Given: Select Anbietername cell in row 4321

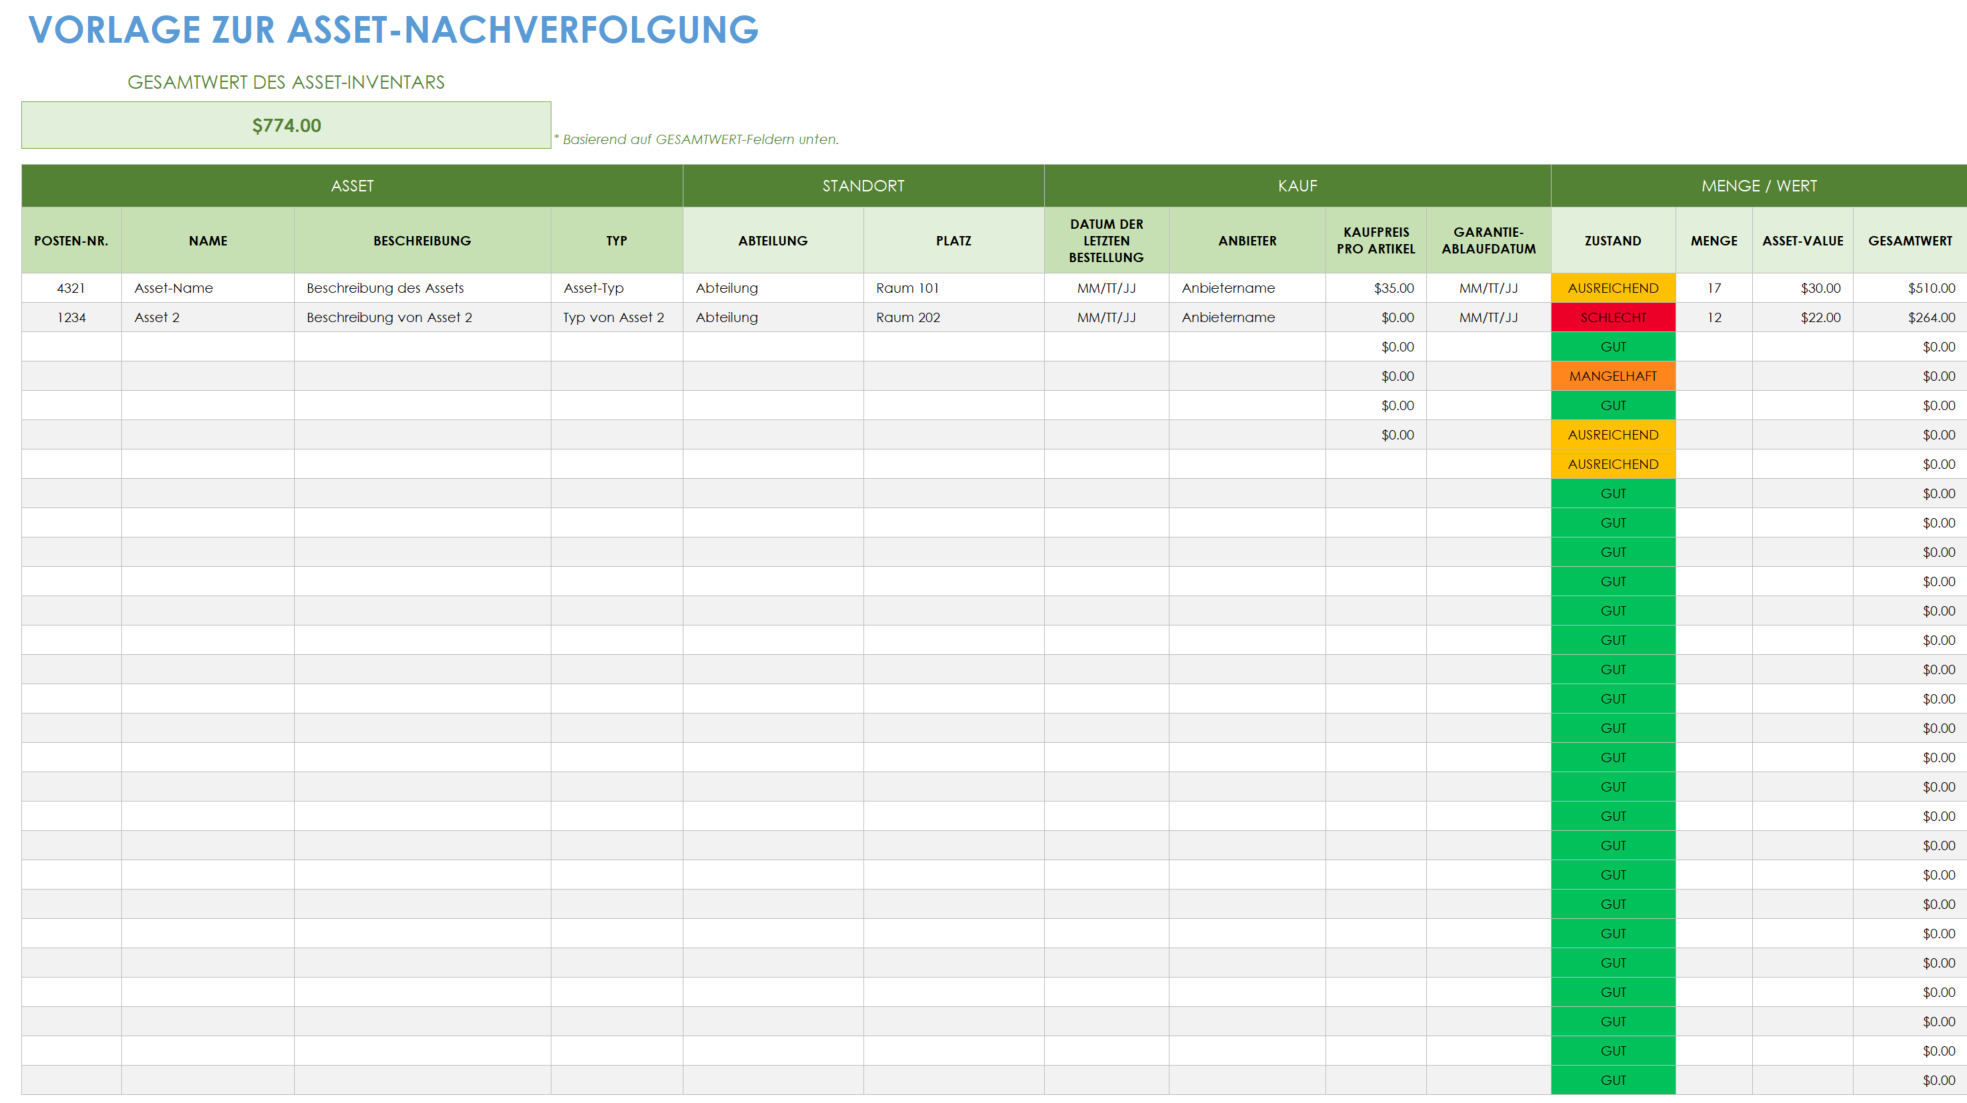Looking at the screenshot, I should pos(1247,288).
